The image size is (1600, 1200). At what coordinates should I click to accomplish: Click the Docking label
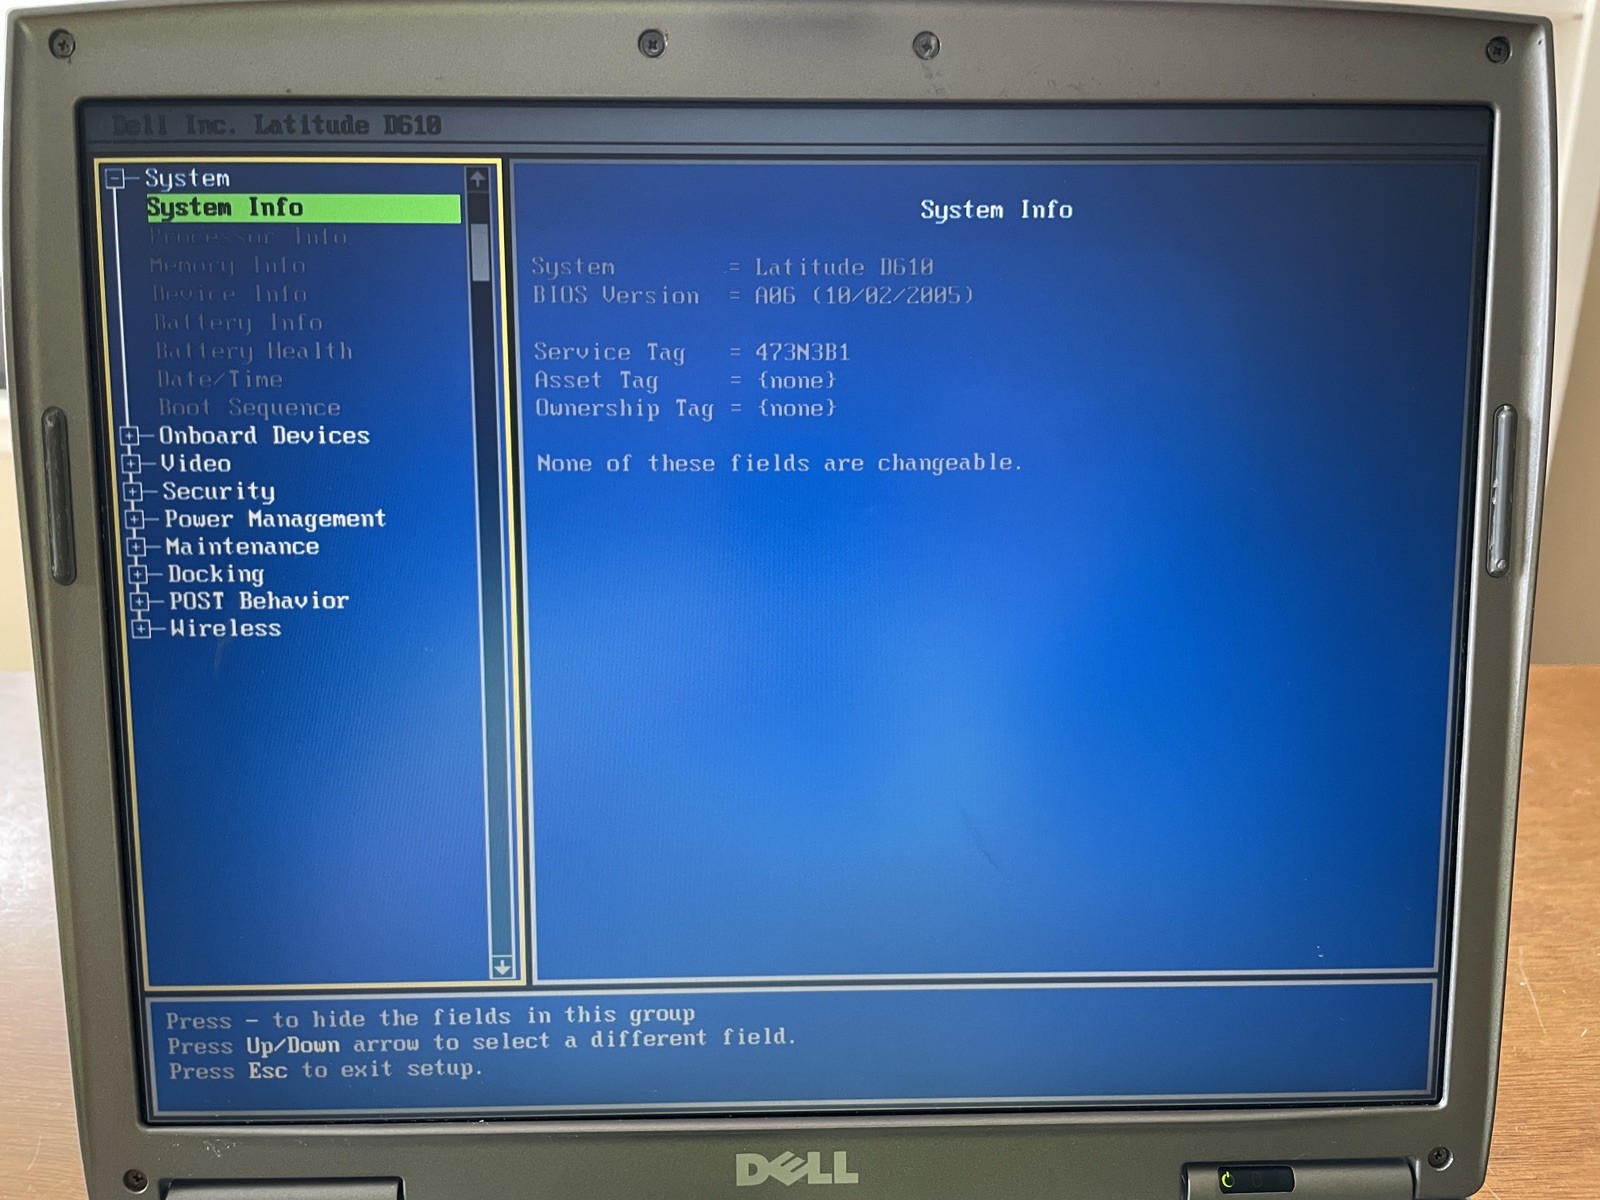(216, 574)
